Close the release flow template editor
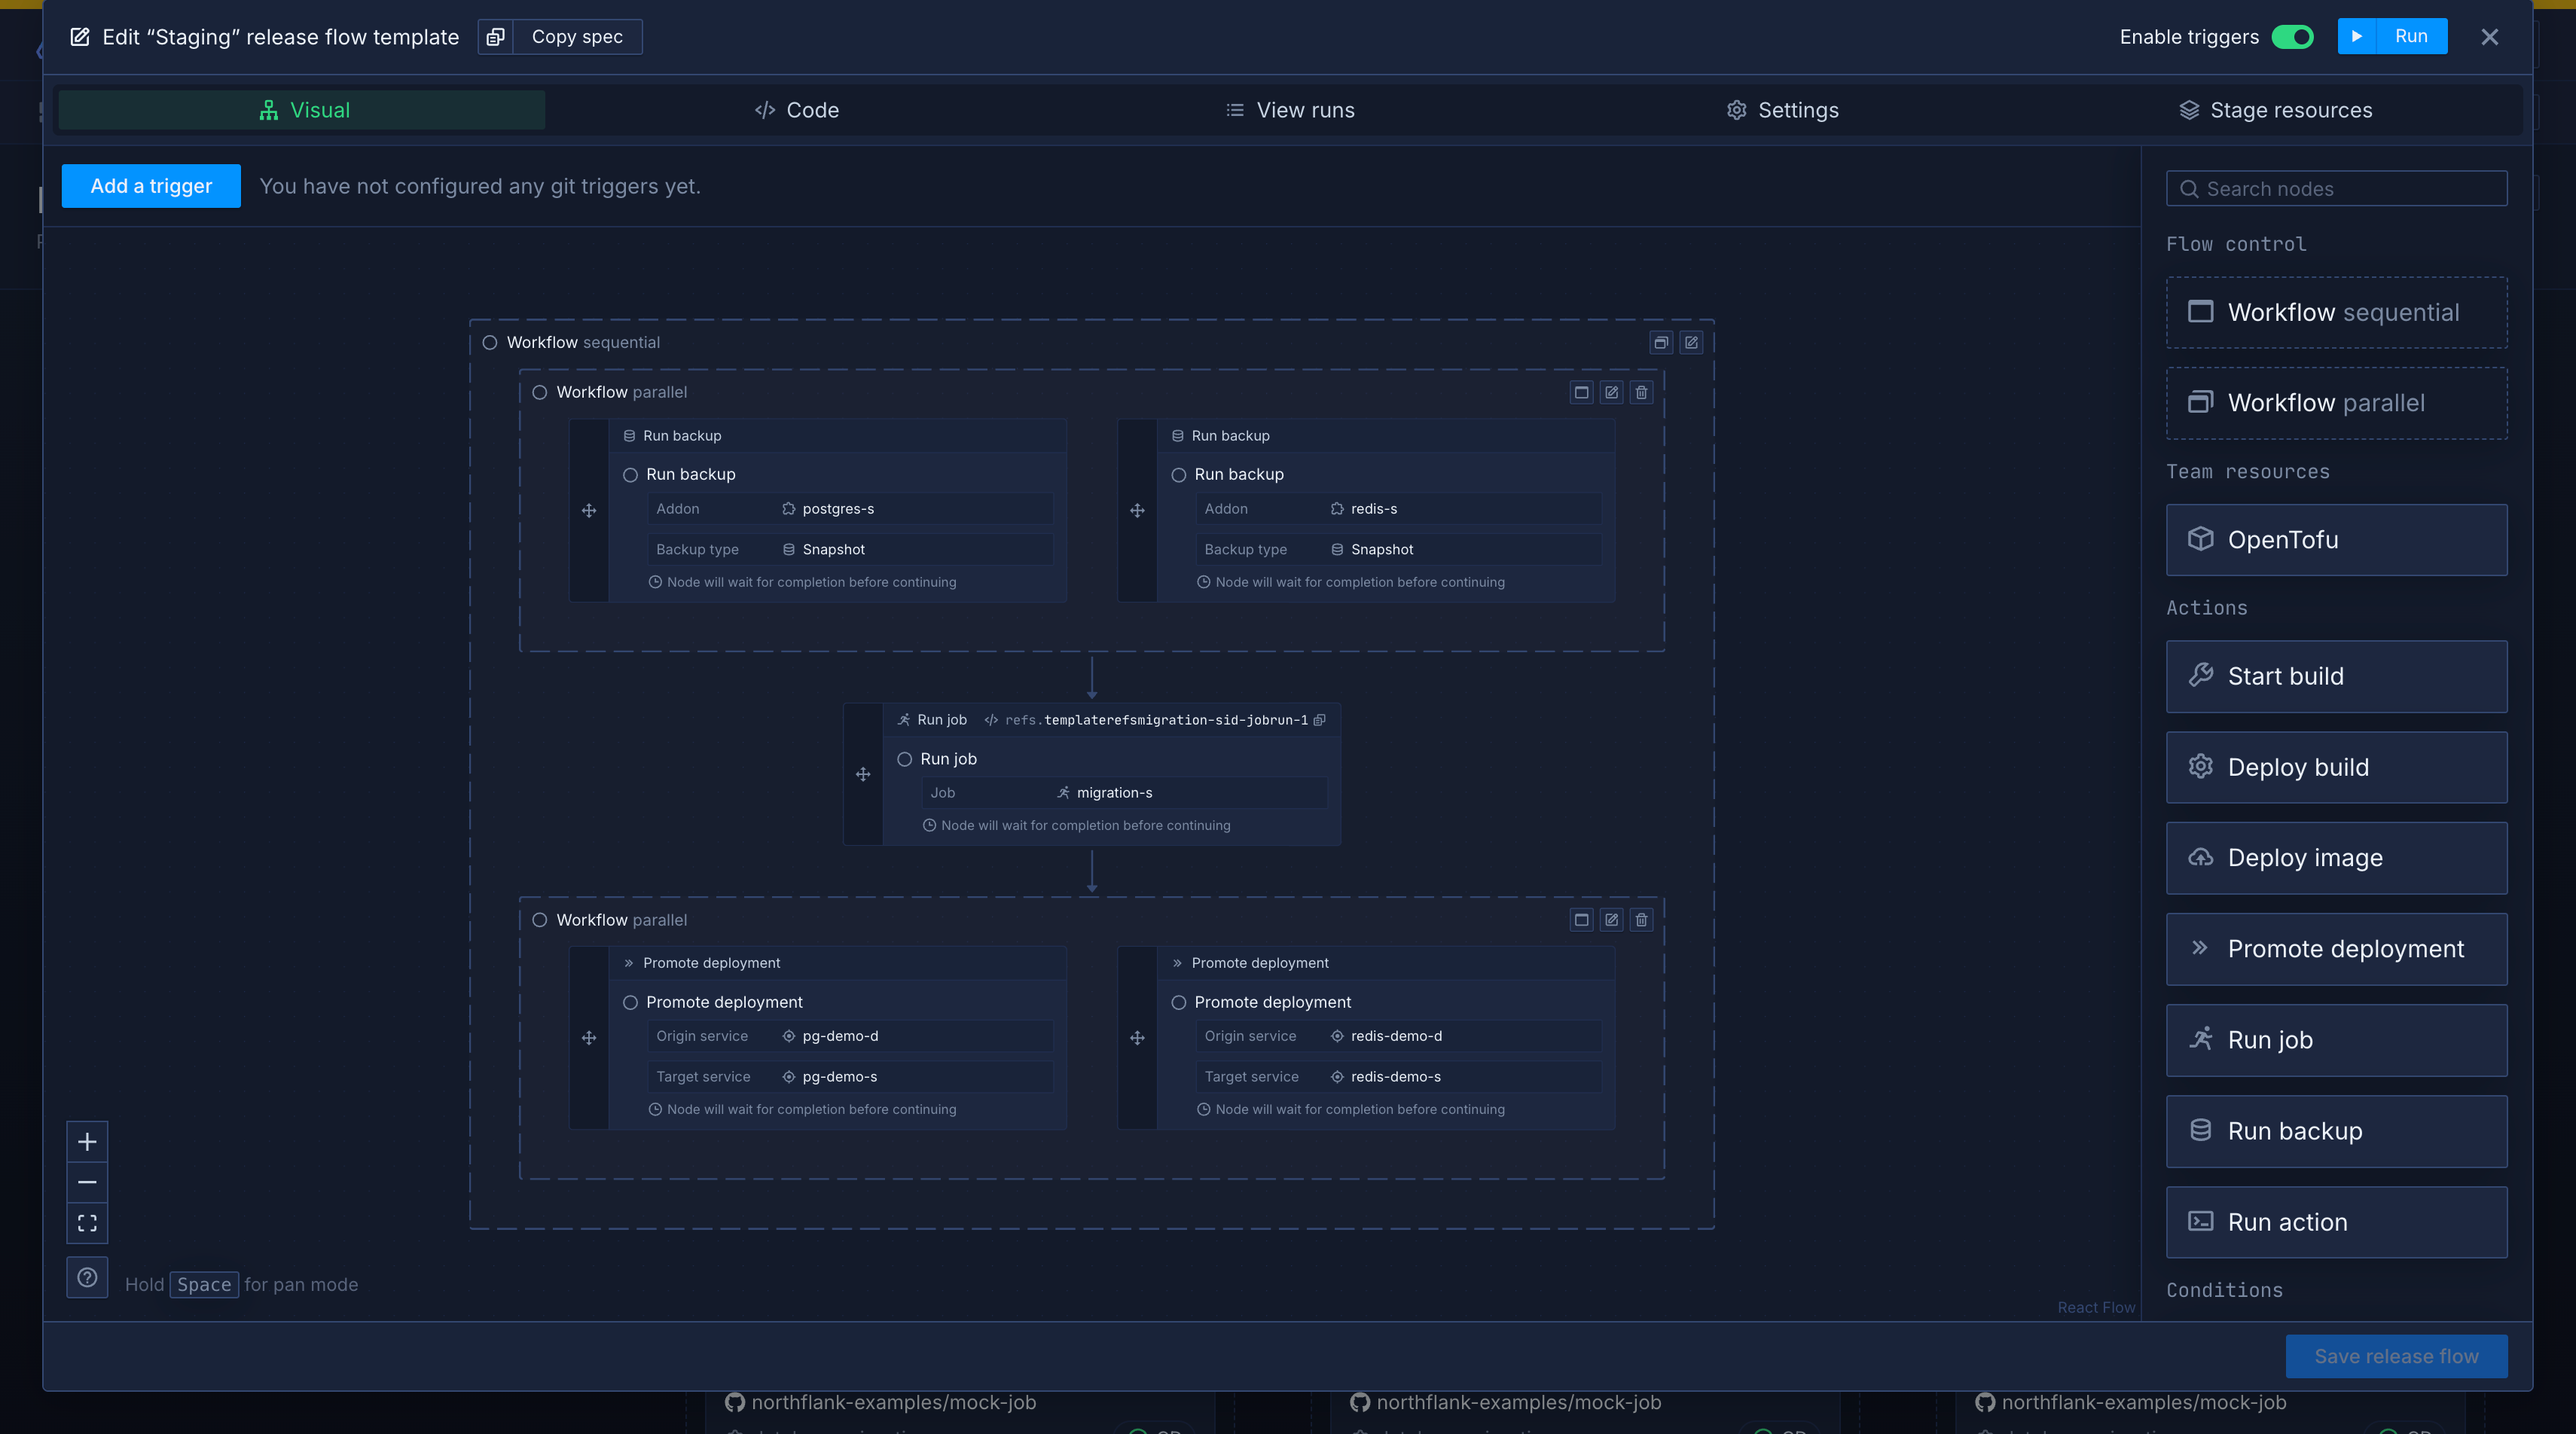Screen dimensions: 2576x1434 pyautogui.click(x=2489, y=37)
